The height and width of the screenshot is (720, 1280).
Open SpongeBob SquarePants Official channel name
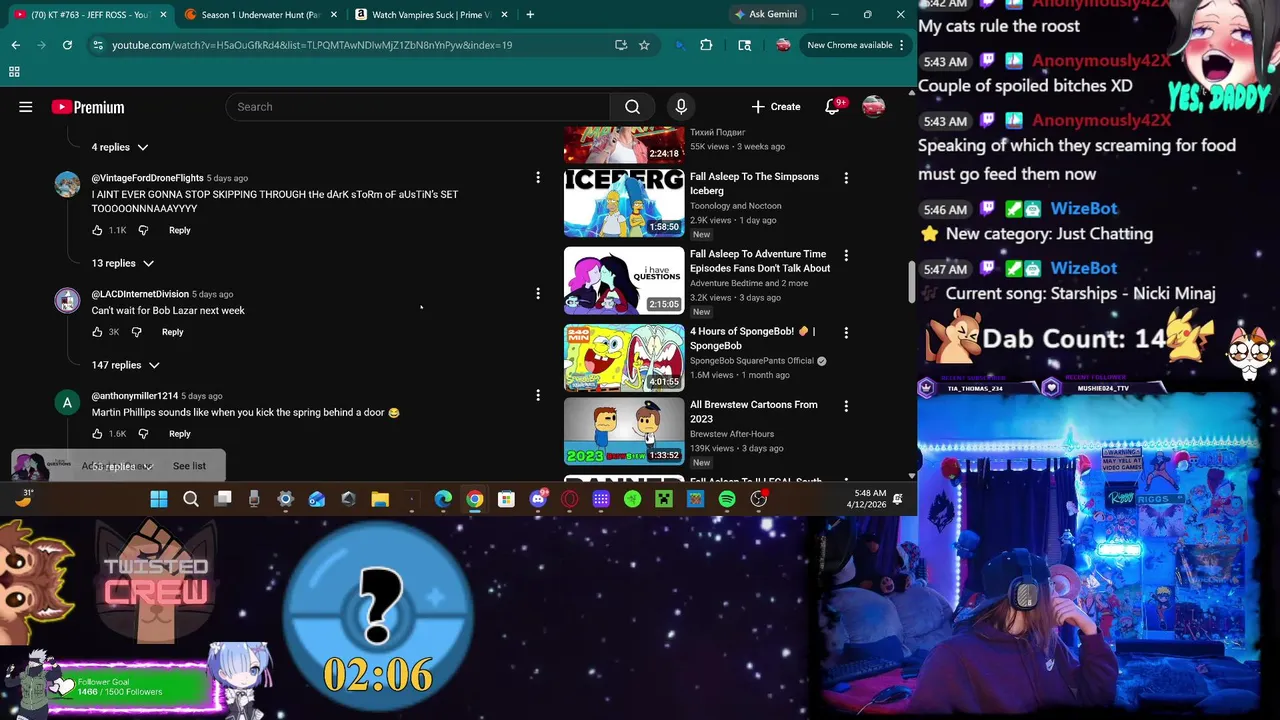(752, 361)
